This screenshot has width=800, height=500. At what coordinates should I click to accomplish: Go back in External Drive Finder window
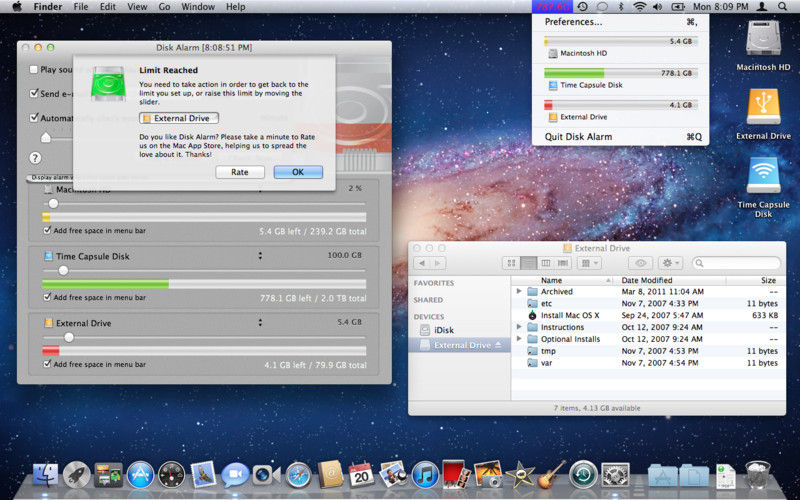pos(422,263)
